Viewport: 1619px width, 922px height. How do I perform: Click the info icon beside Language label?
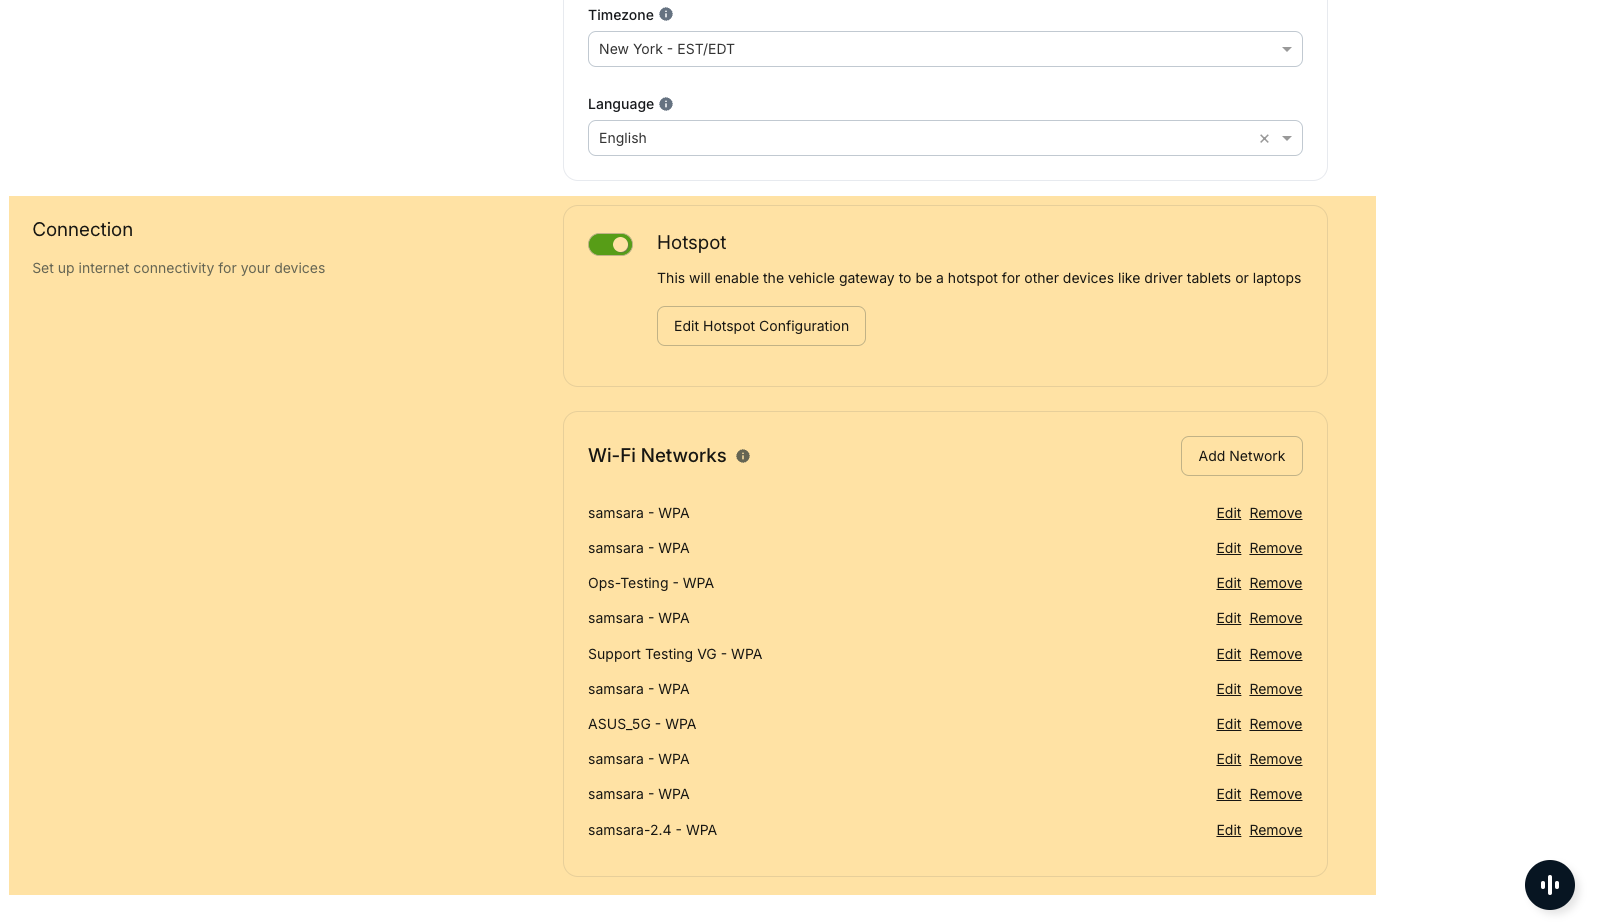(666, 104)
